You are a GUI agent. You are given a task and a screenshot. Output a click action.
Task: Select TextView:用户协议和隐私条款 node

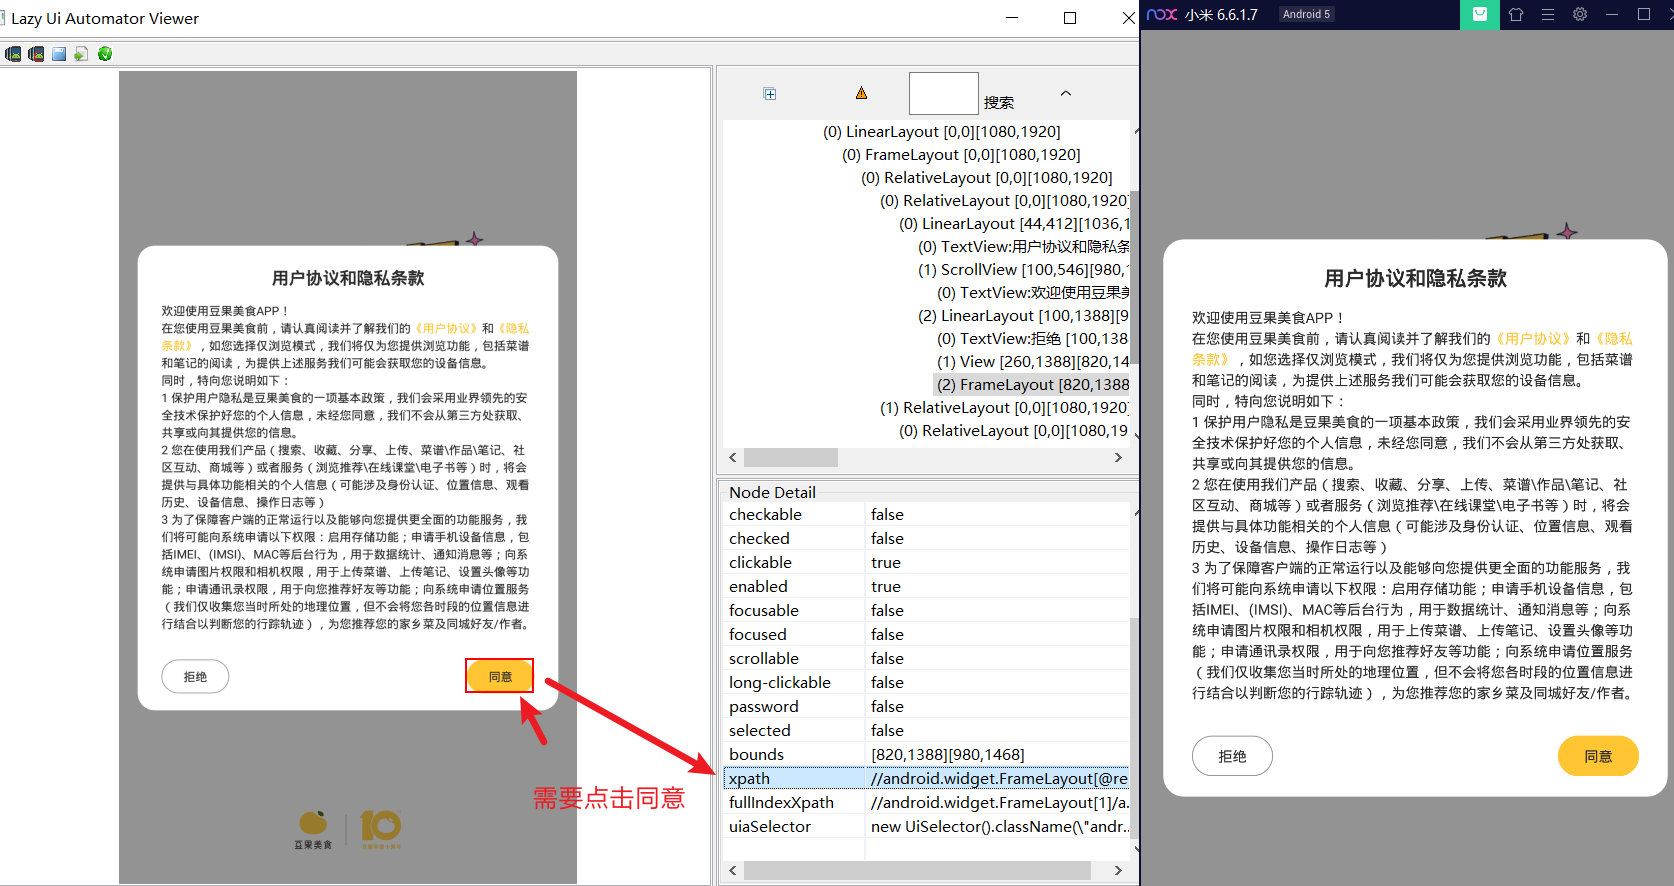(x=1024, y=246)
